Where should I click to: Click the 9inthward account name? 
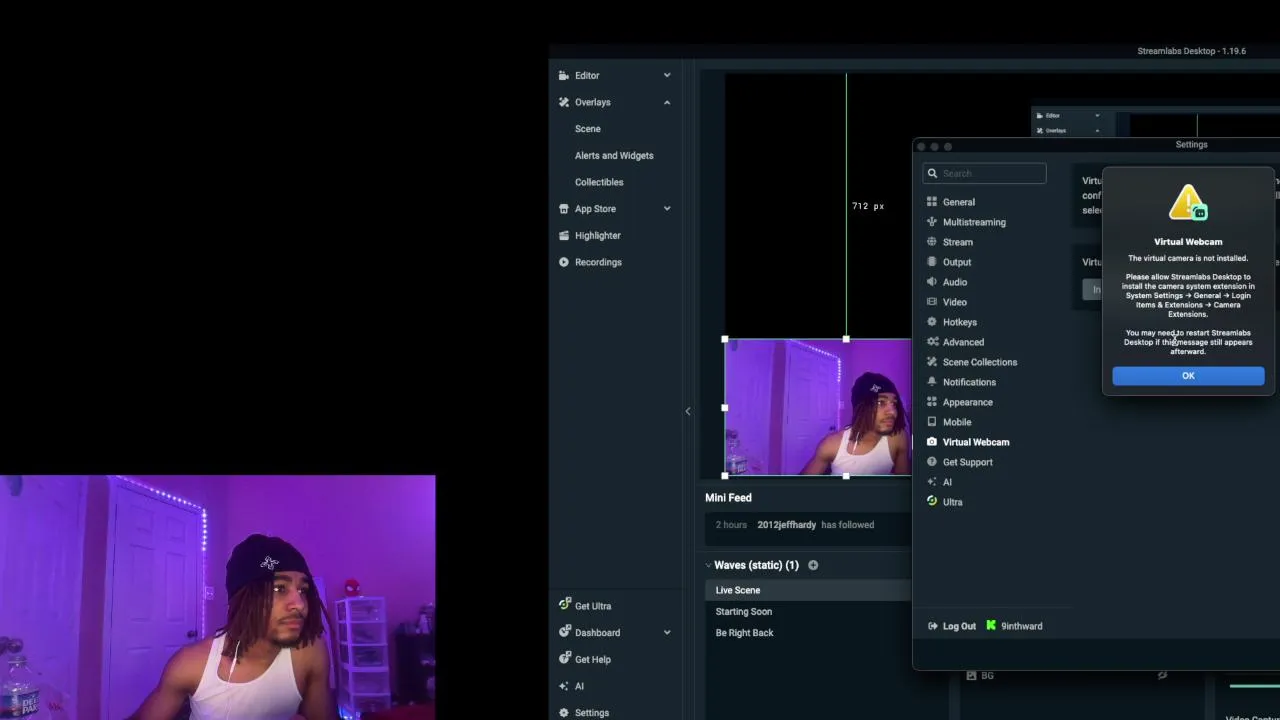point(1021,626)
